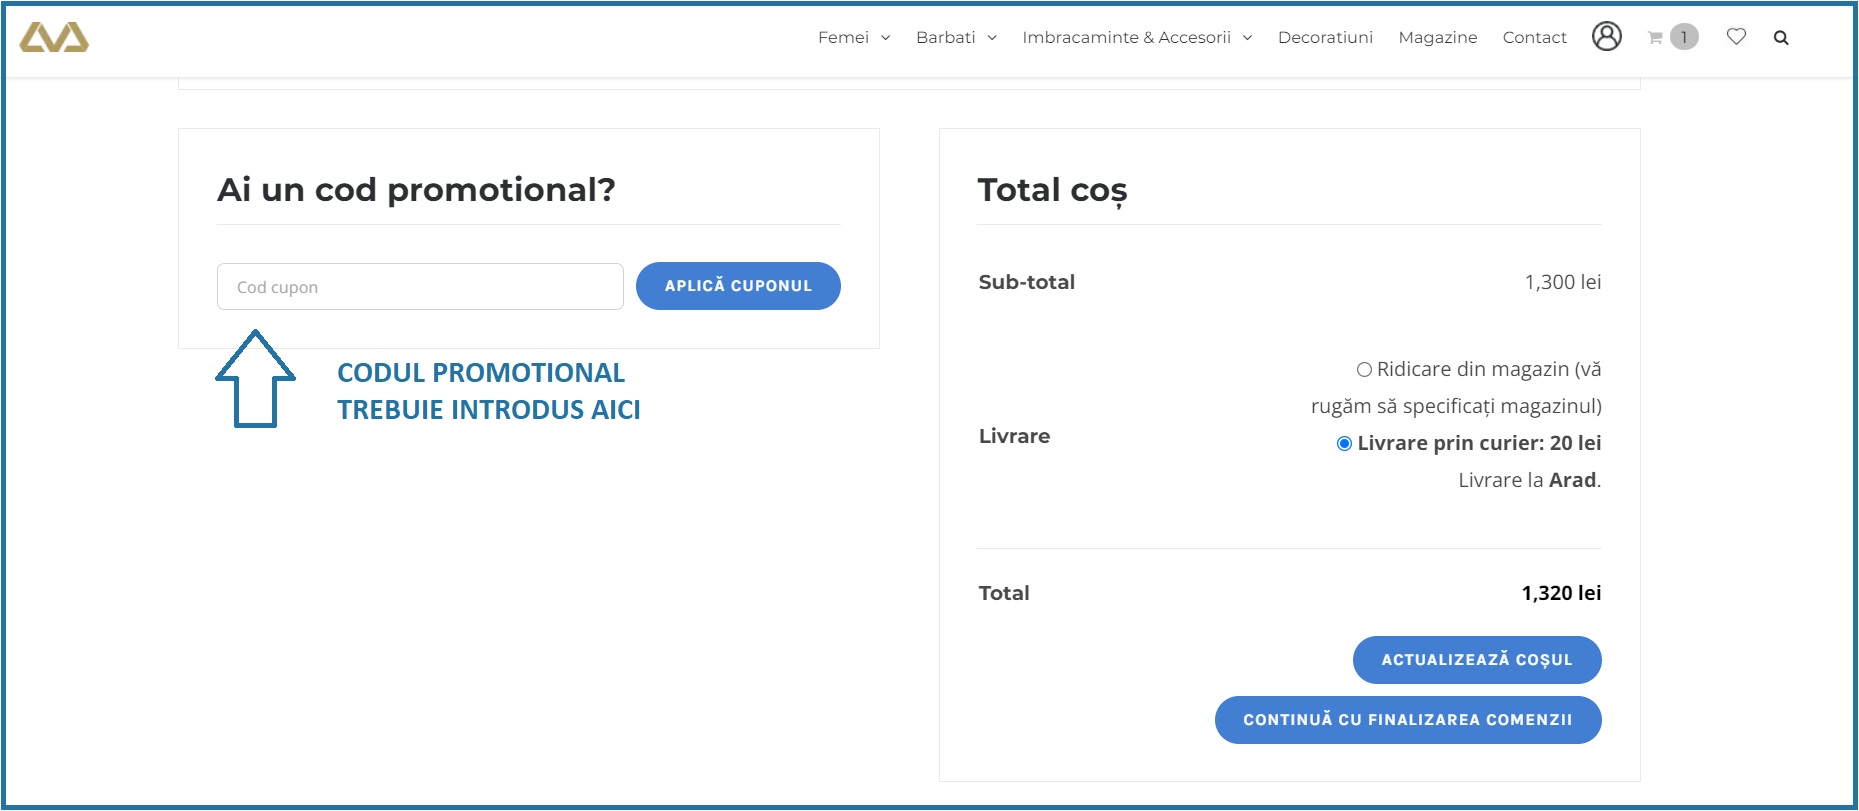Click the Ai un cod promotional heading

(416, 189)
